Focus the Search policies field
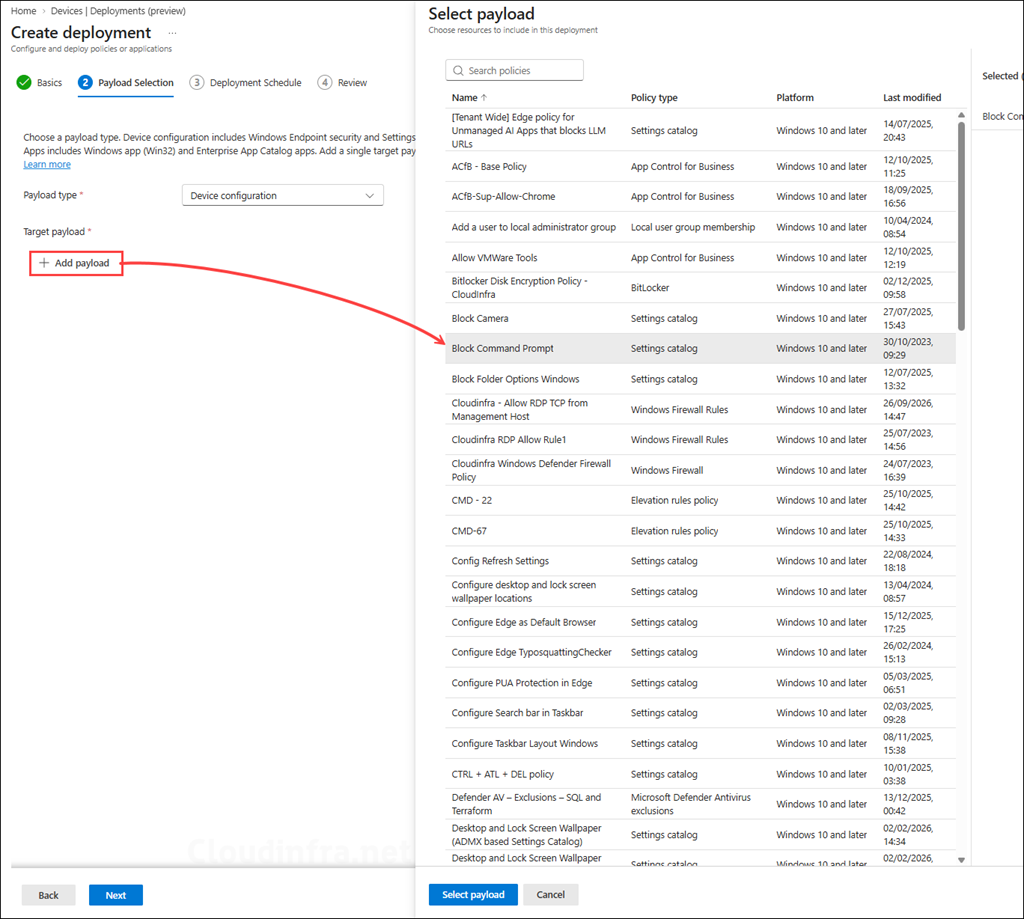This screenshot has width=1024, height=919. pyautogui.click(x=515, y=71)
